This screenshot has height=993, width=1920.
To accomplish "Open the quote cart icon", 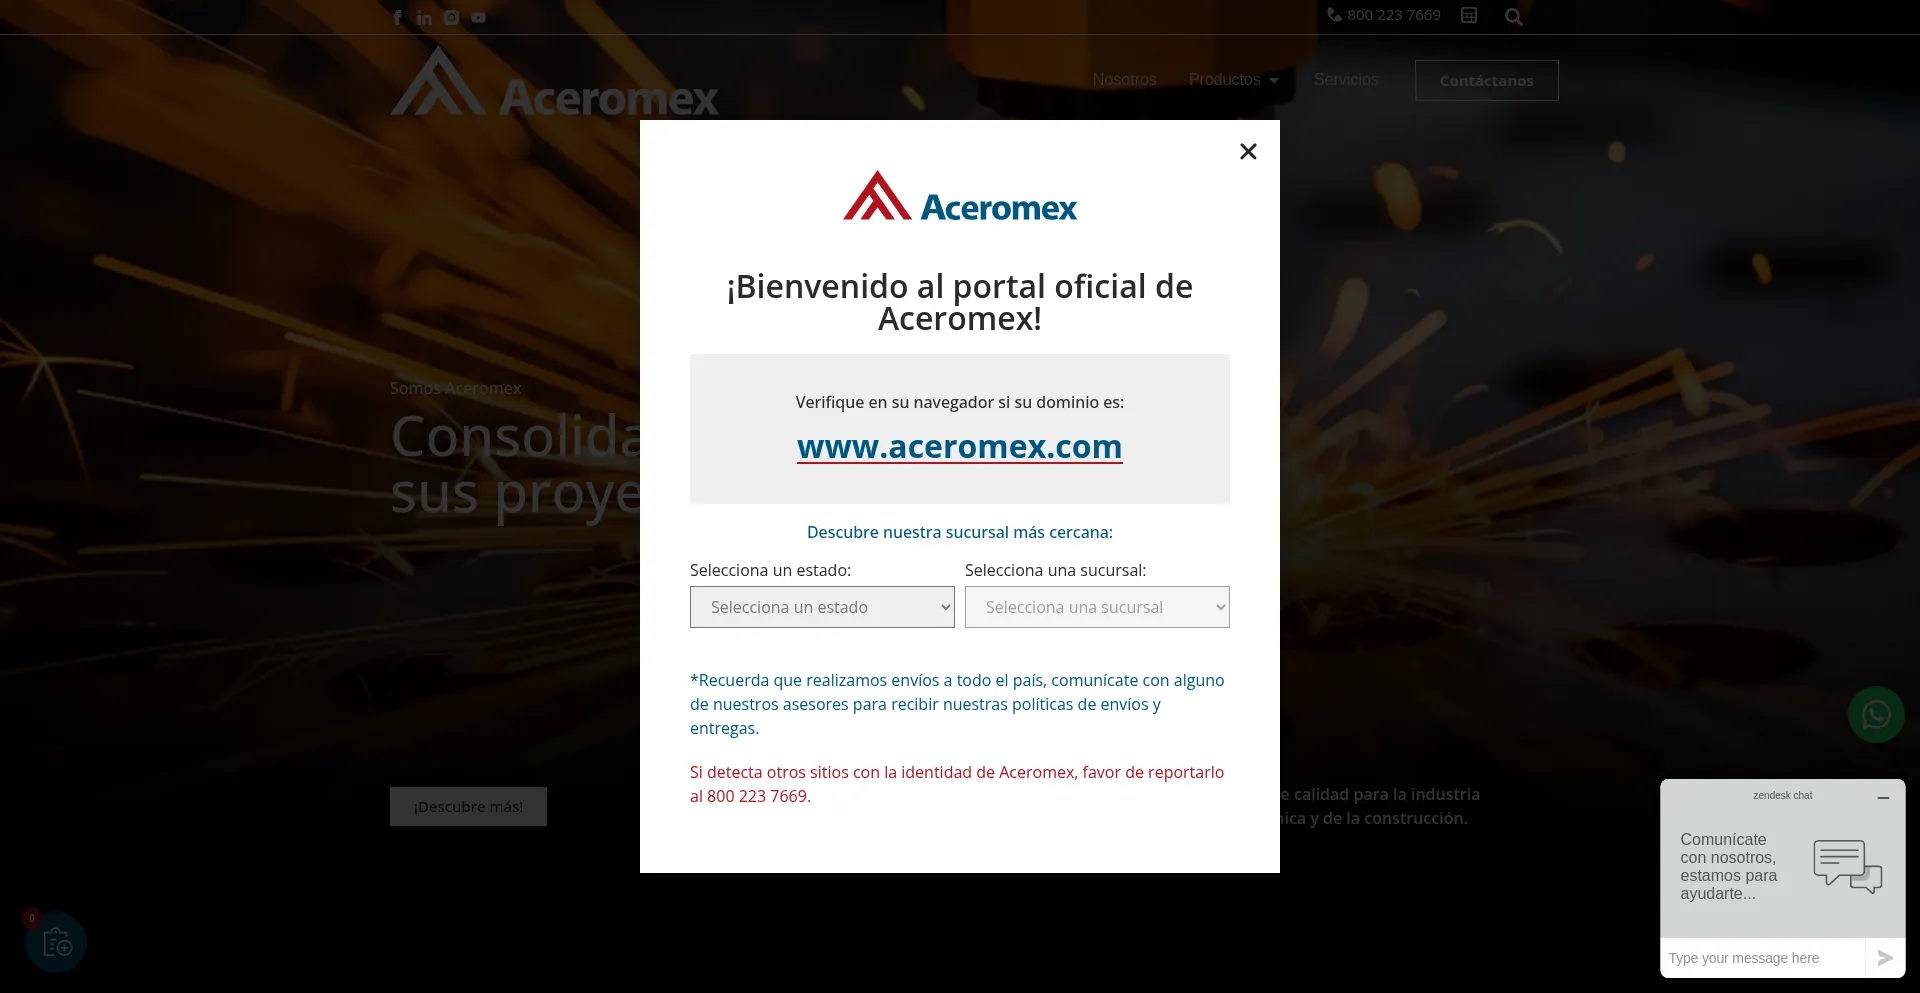I will 56,942.
